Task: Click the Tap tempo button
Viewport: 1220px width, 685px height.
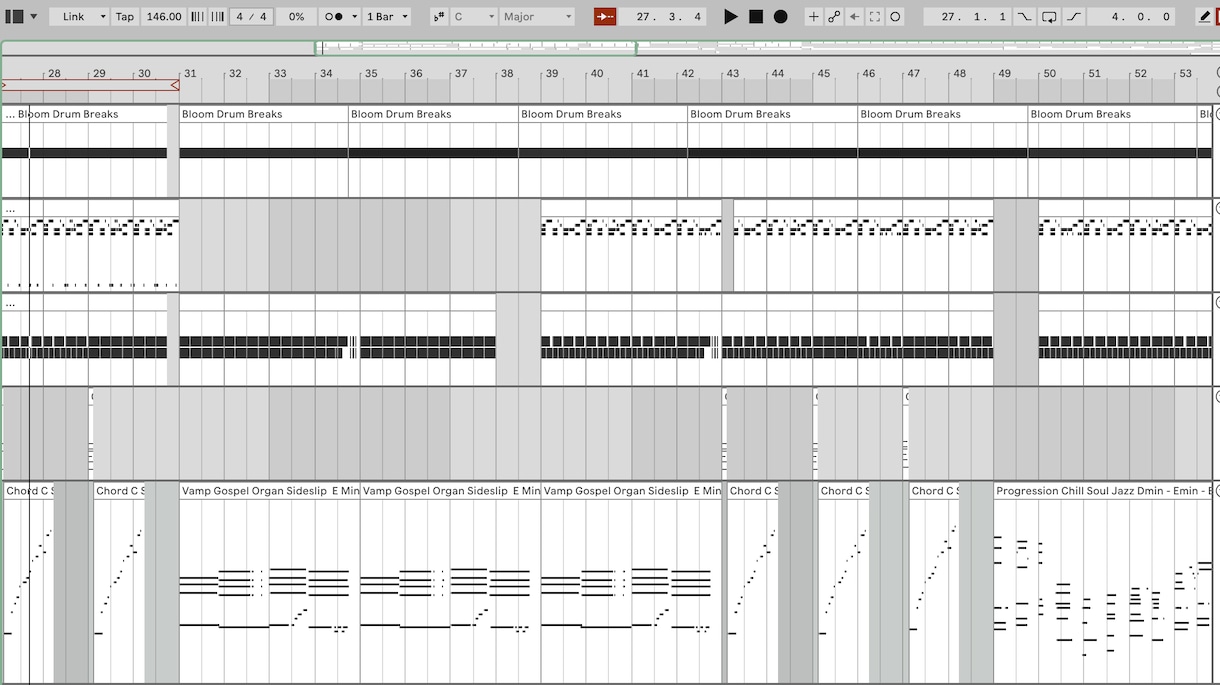Action: (124, 16)
